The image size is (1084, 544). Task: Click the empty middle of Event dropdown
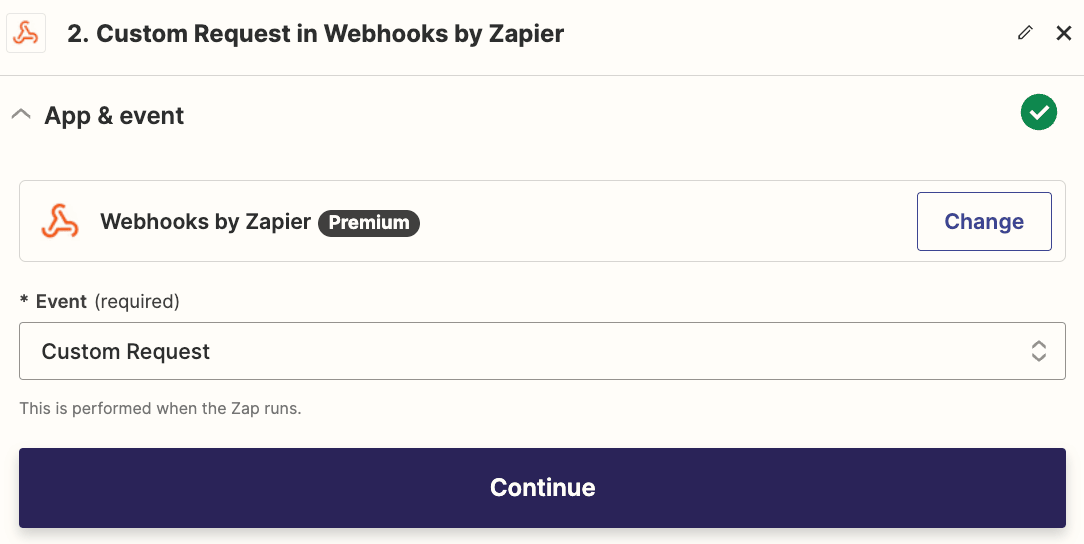tap(600, 352)
